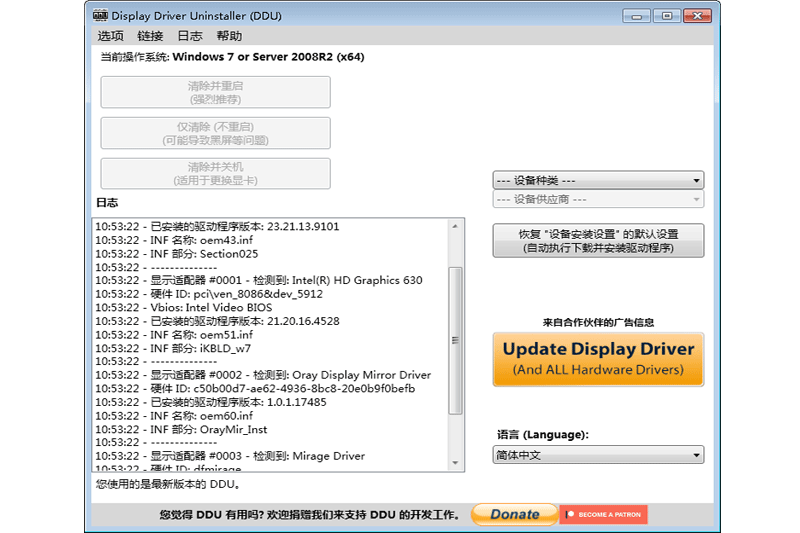Maximize the DDU window
The image size is (800, 533).
pos(666,15)
